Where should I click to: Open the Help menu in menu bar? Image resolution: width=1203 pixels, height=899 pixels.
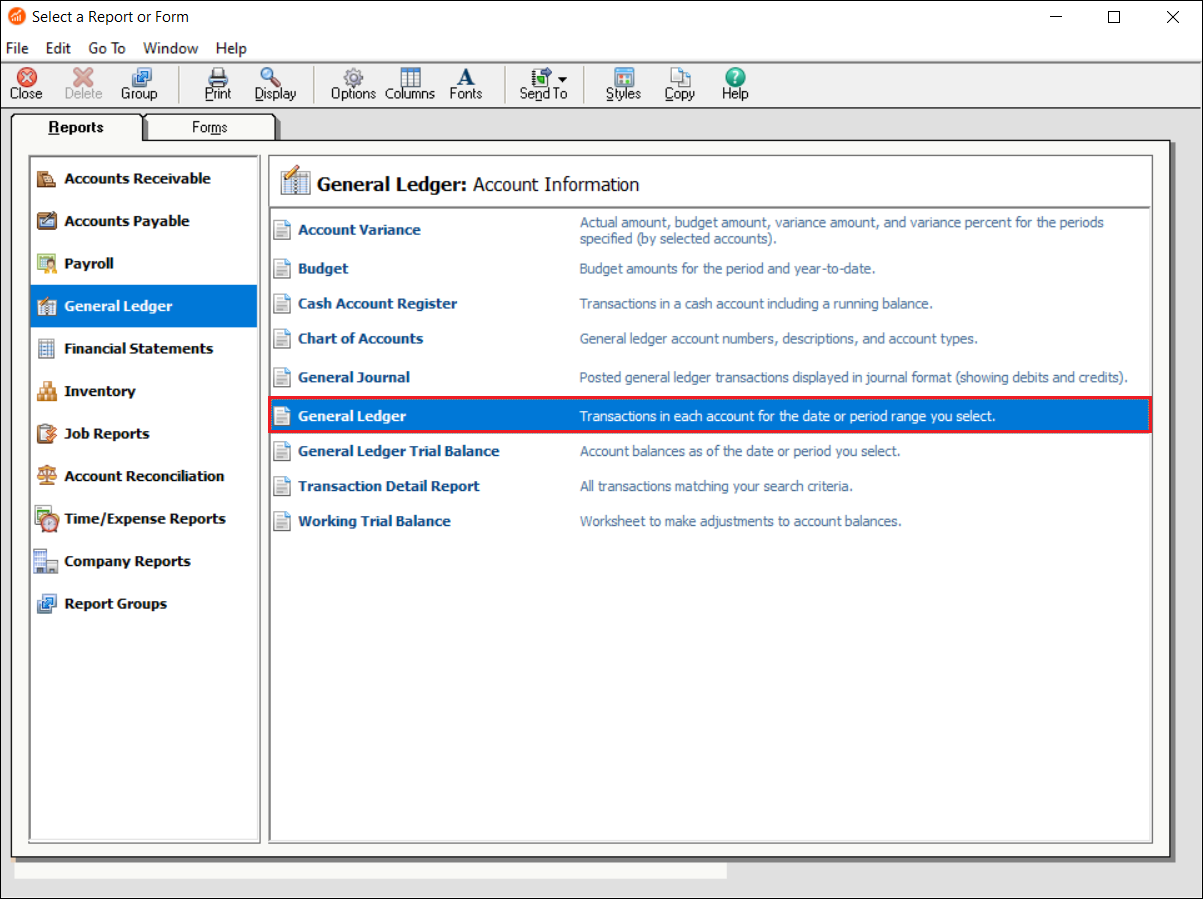pyautogui.click(x=231, y=48)
